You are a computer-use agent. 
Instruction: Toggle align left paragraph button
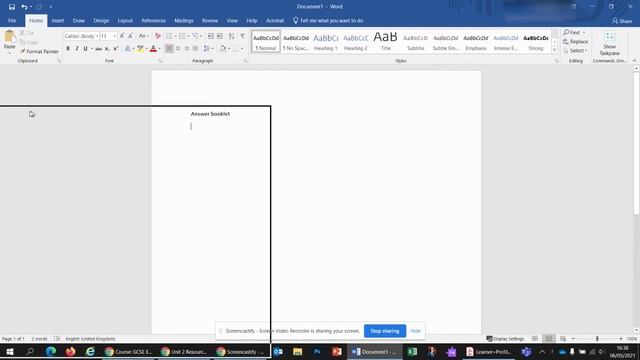[x=169, y=49]
